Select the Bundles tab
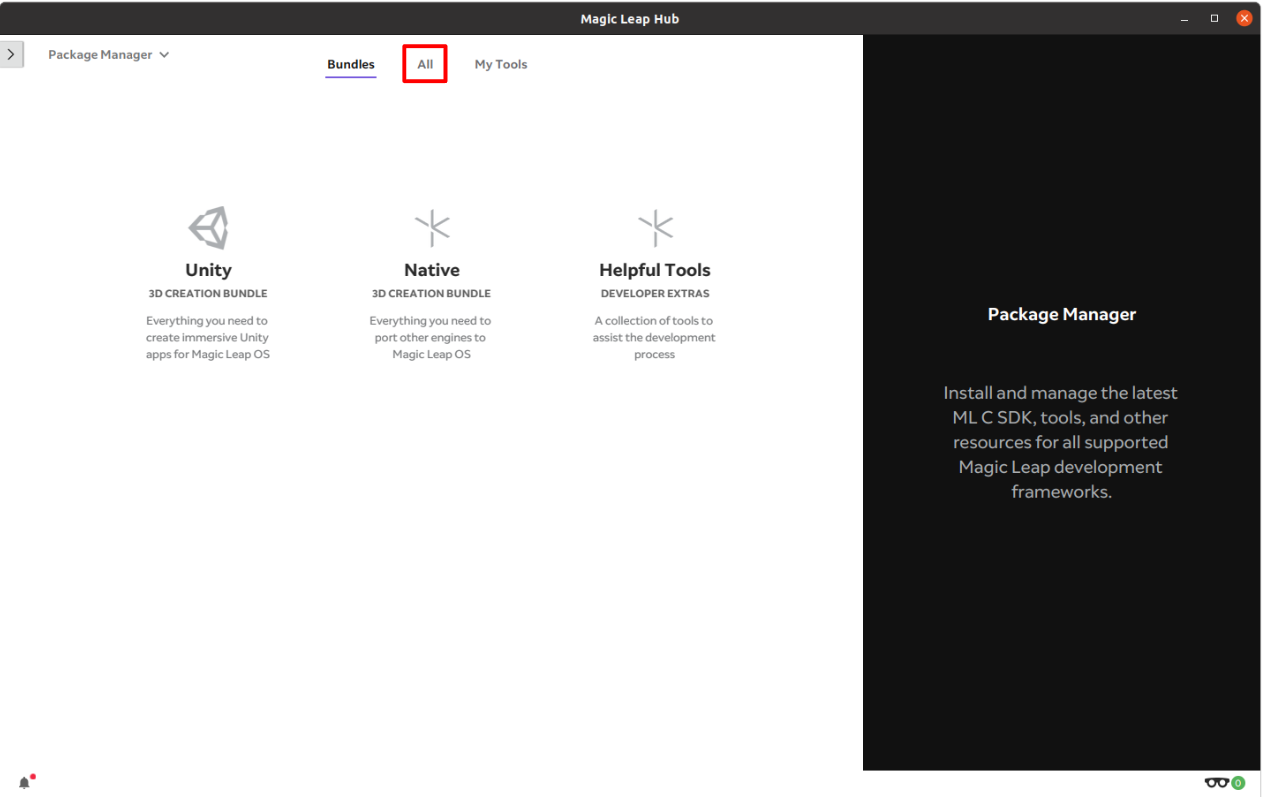The height and width of the screenshot is (797, 1262). point(350,63)
